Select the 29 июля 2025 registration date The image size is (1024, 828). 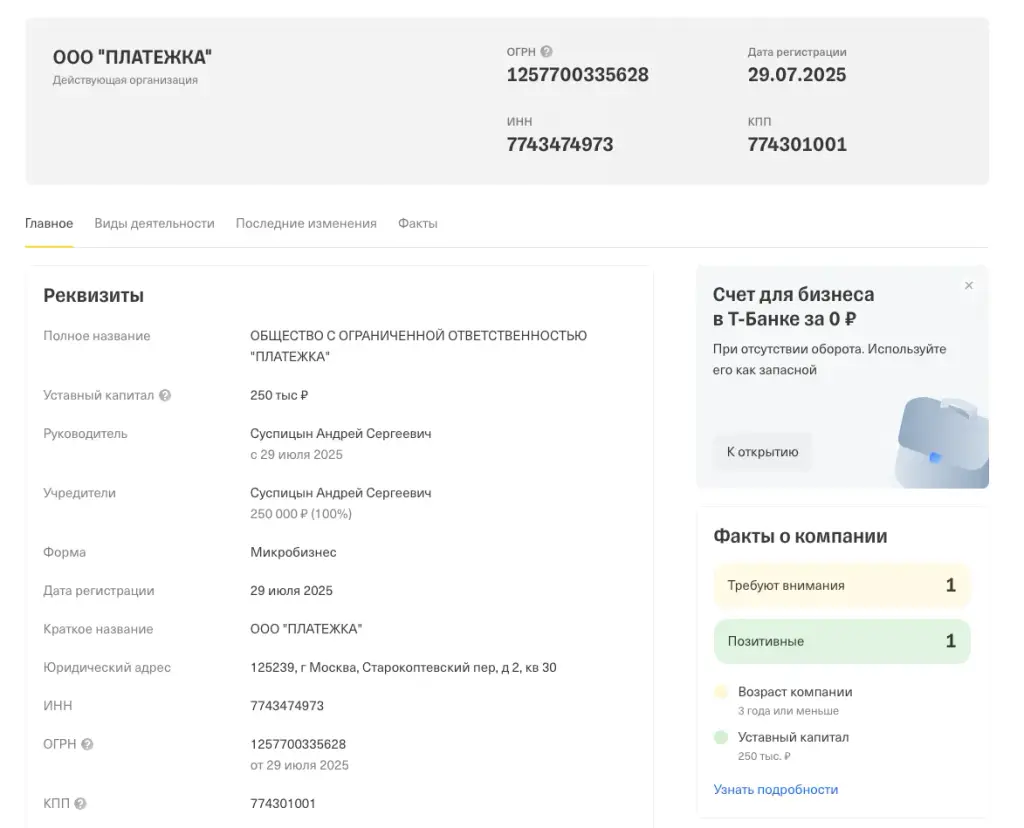tap(291, 590)
